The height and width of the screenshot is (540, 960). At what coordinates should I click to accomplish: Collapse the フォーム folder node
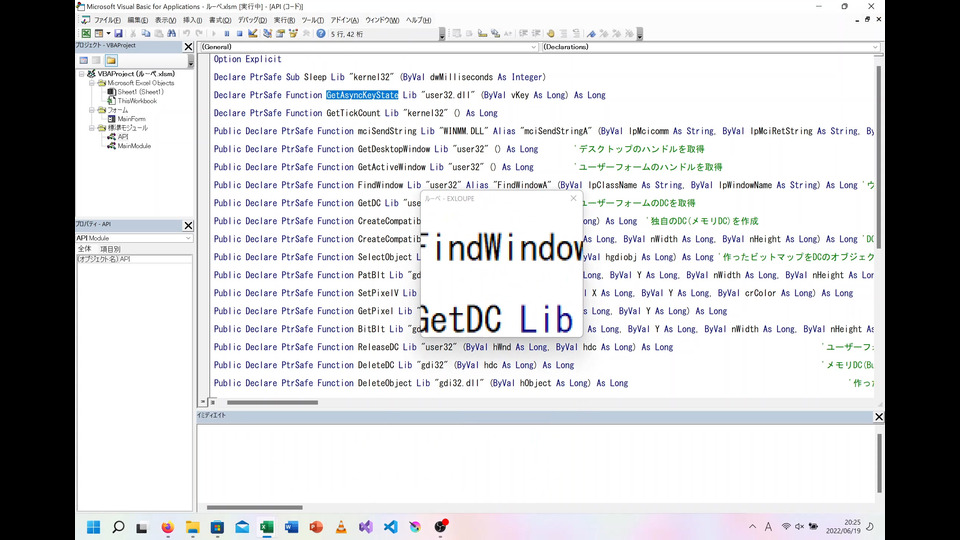pos(92,110)
